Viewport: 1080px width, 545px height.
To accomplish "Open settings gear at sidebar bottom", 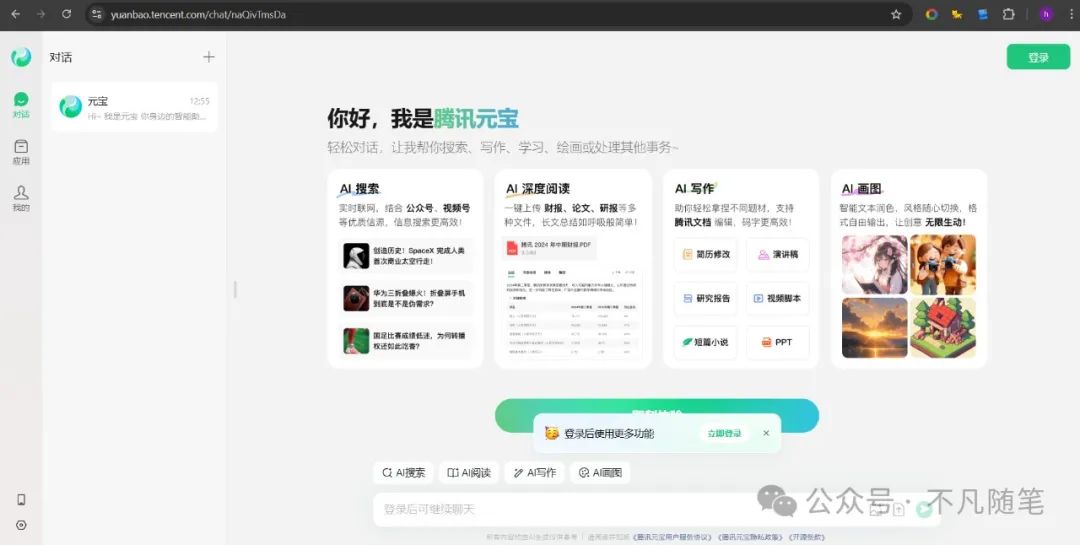I will tap(21, 525).
